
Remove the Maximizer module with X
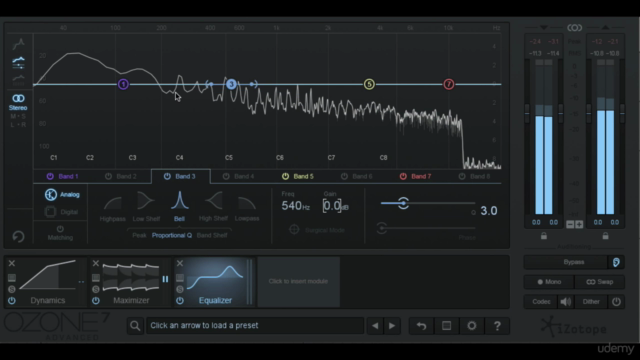(96, 263)
